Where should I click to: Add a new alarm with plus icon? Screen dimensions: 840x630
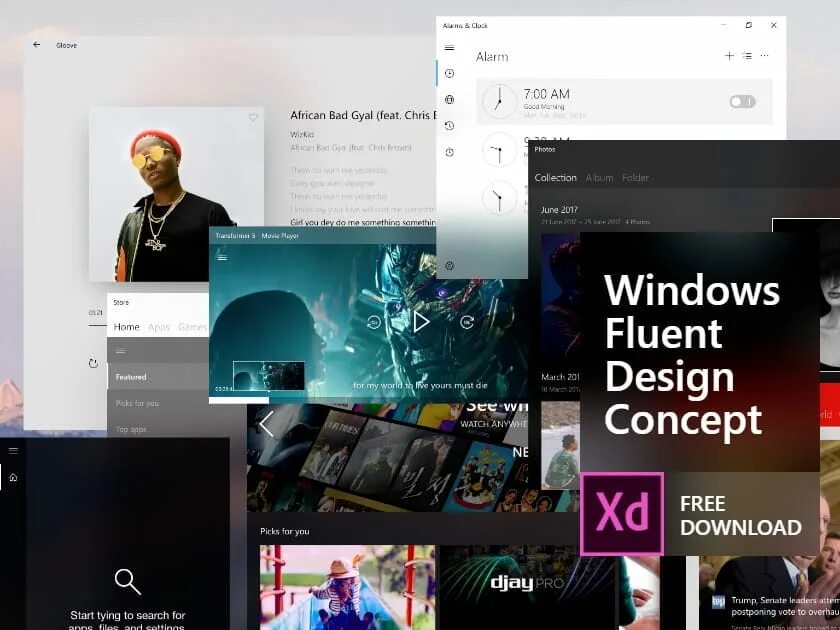click(729, 56)
